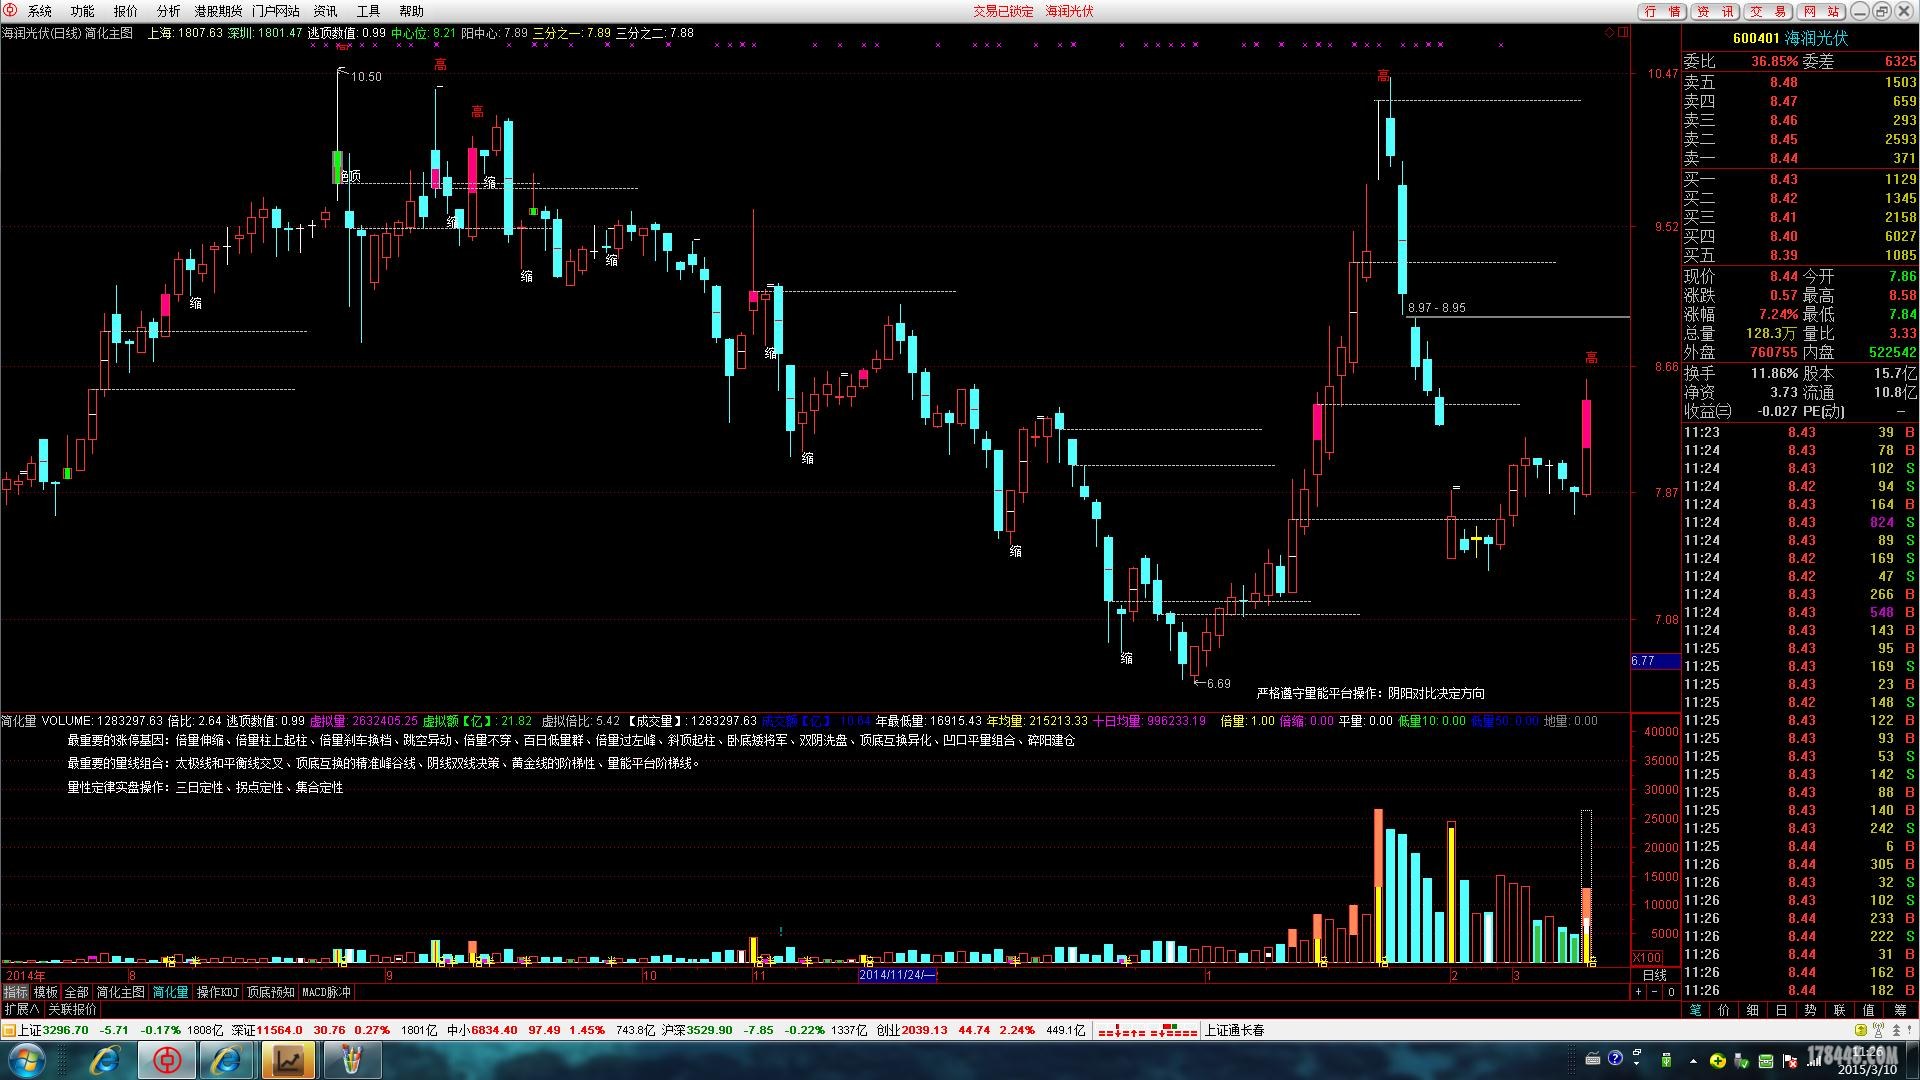Image resolution: width=1920 pixels, height=1080 pixels.
Task: Click the diamond icon above price axis
Action: coord(1610,33)
